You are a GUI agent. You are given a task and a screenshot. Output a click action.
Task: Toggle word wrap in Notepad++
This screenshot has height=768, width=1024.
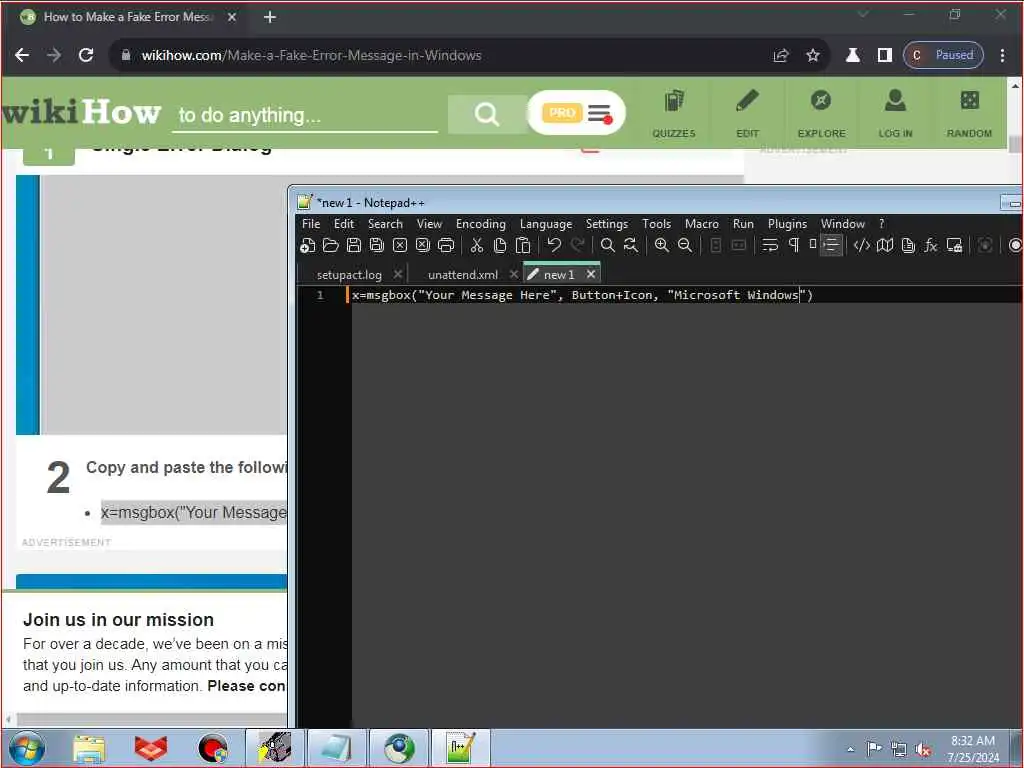pyautogui.click(x=770, y=246)
